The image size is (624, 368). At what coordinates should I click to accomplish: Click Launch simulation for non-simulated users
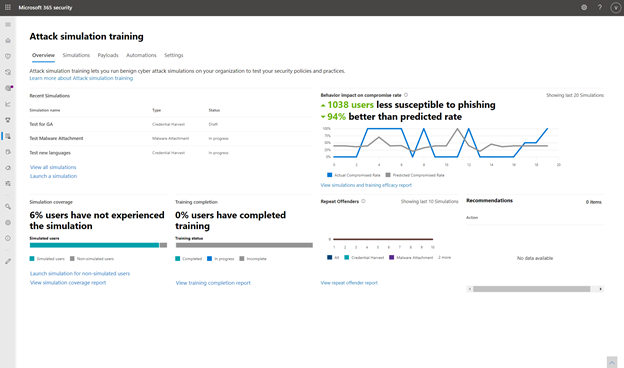tap(80, 274)
